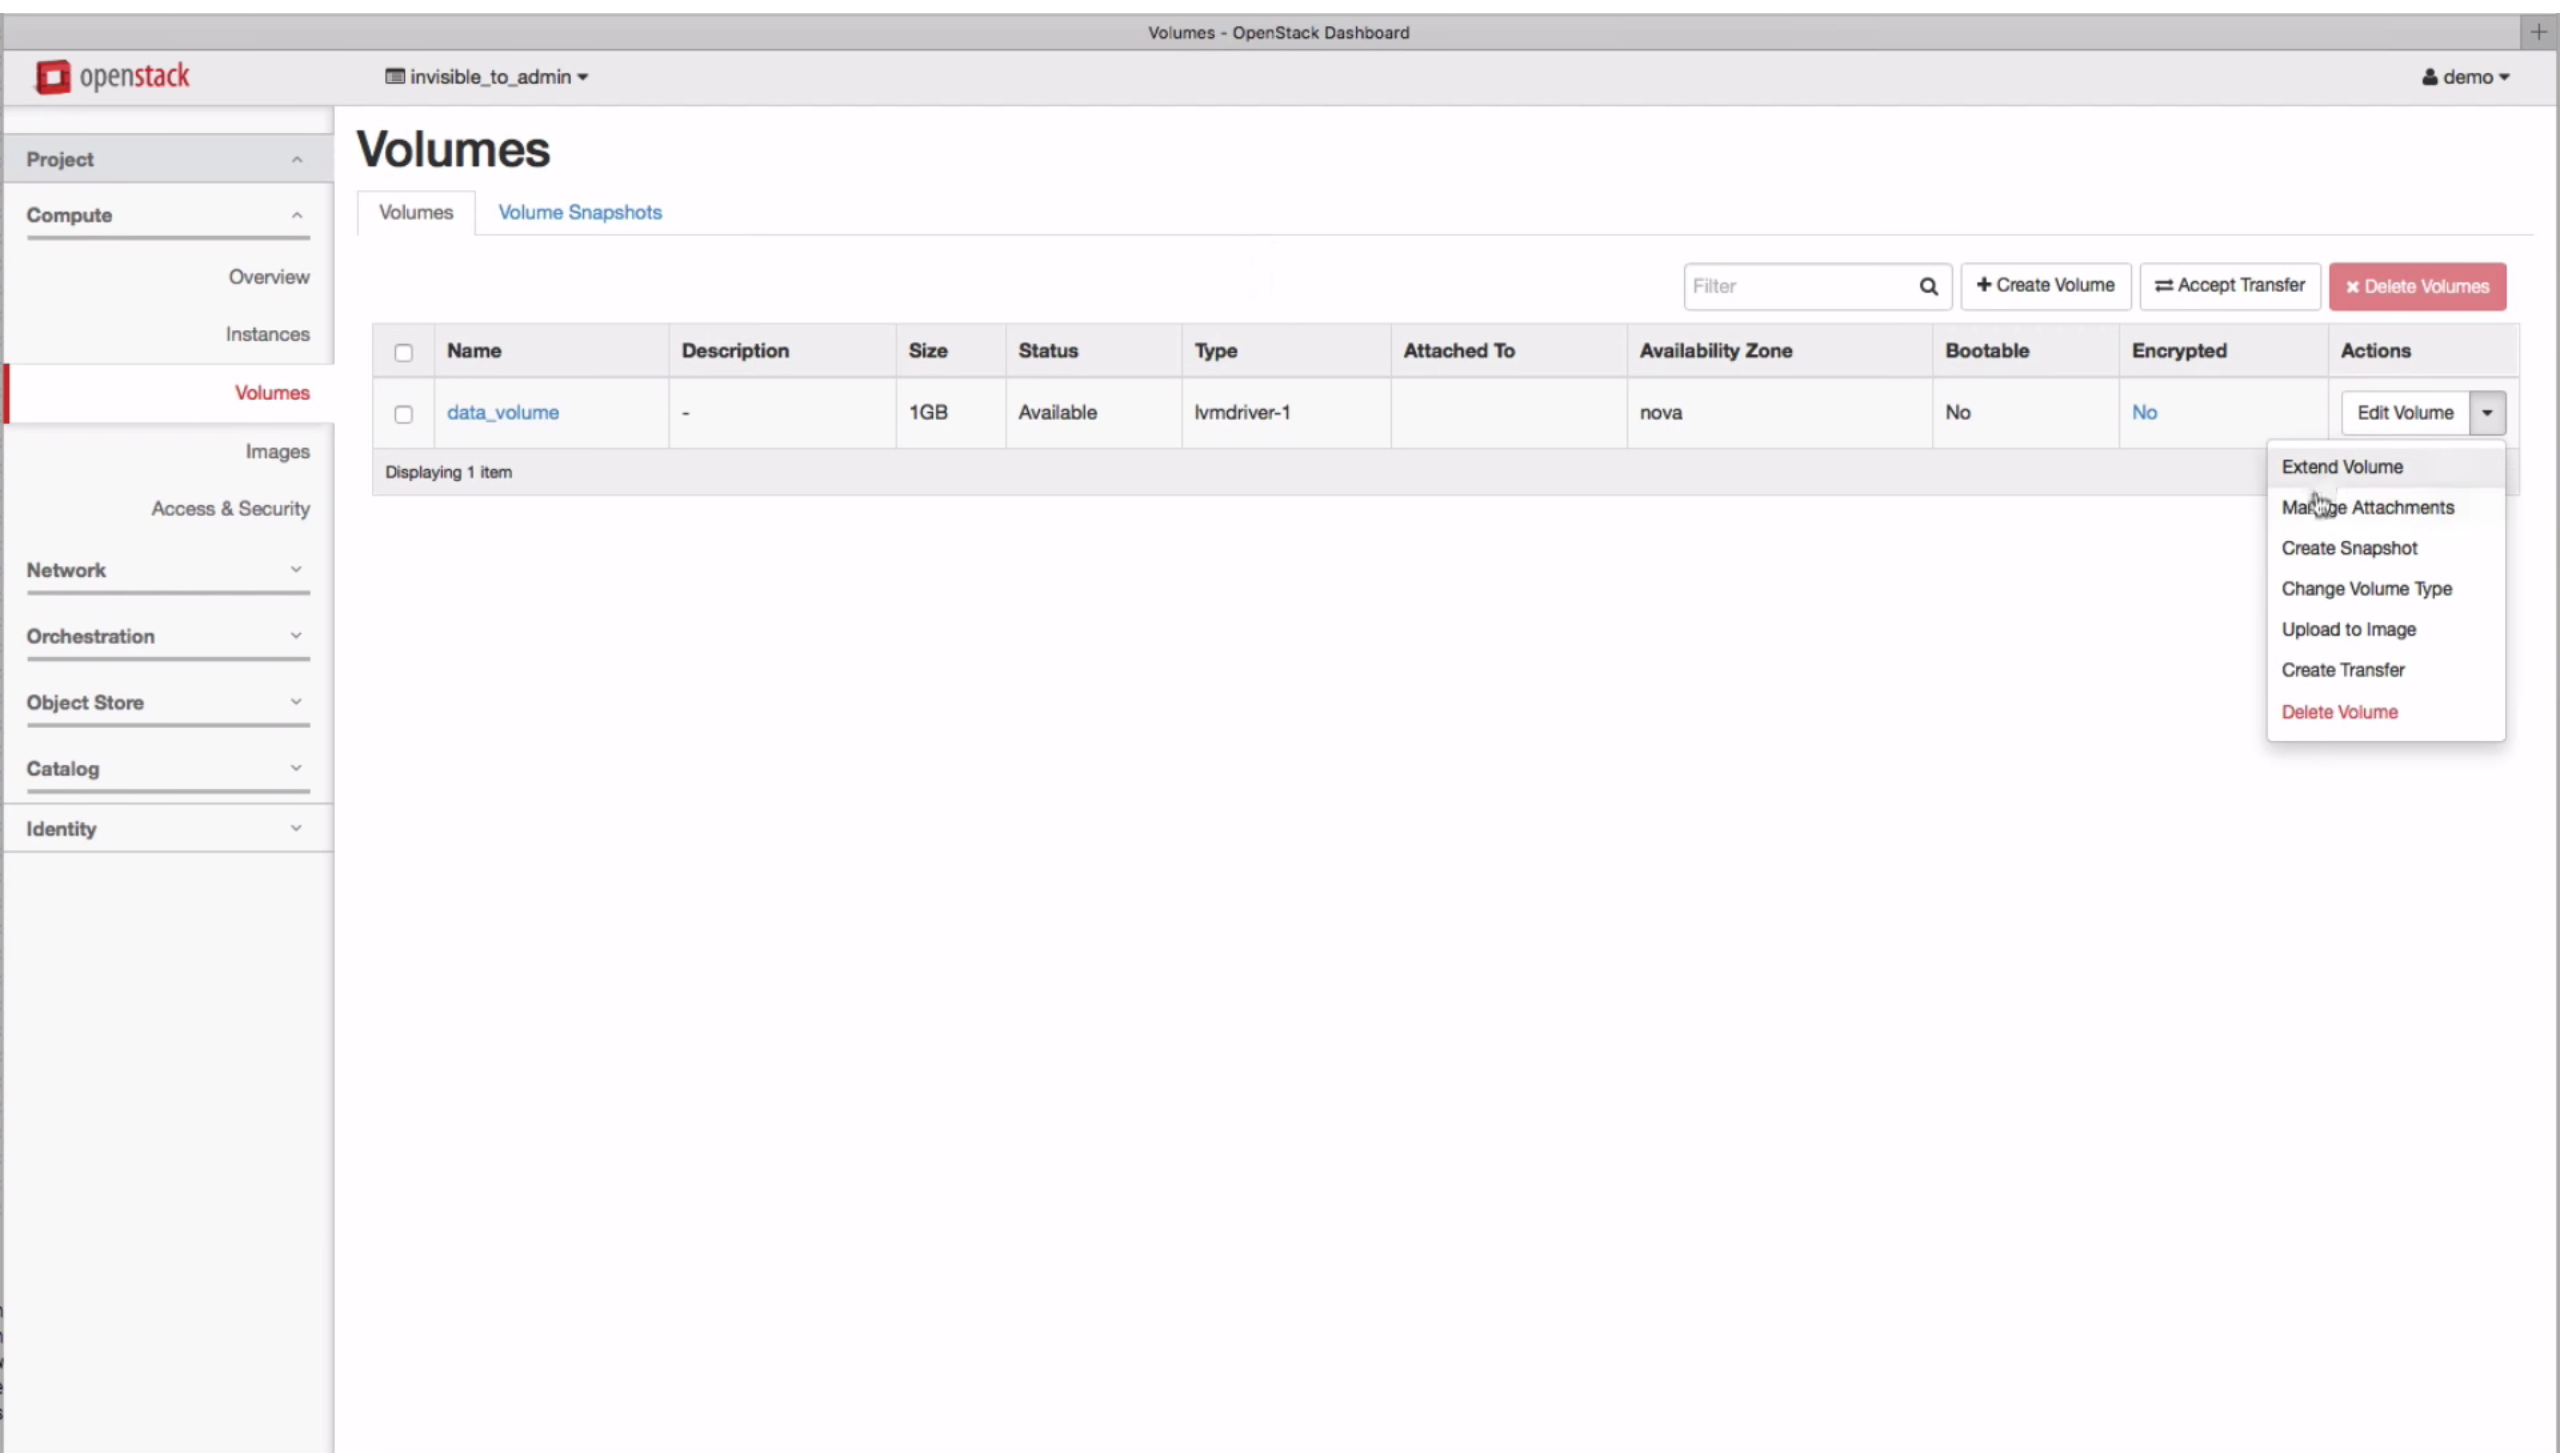Open the demo user menu
Screen dimensions: 2560x1453
pos(2465,77)
